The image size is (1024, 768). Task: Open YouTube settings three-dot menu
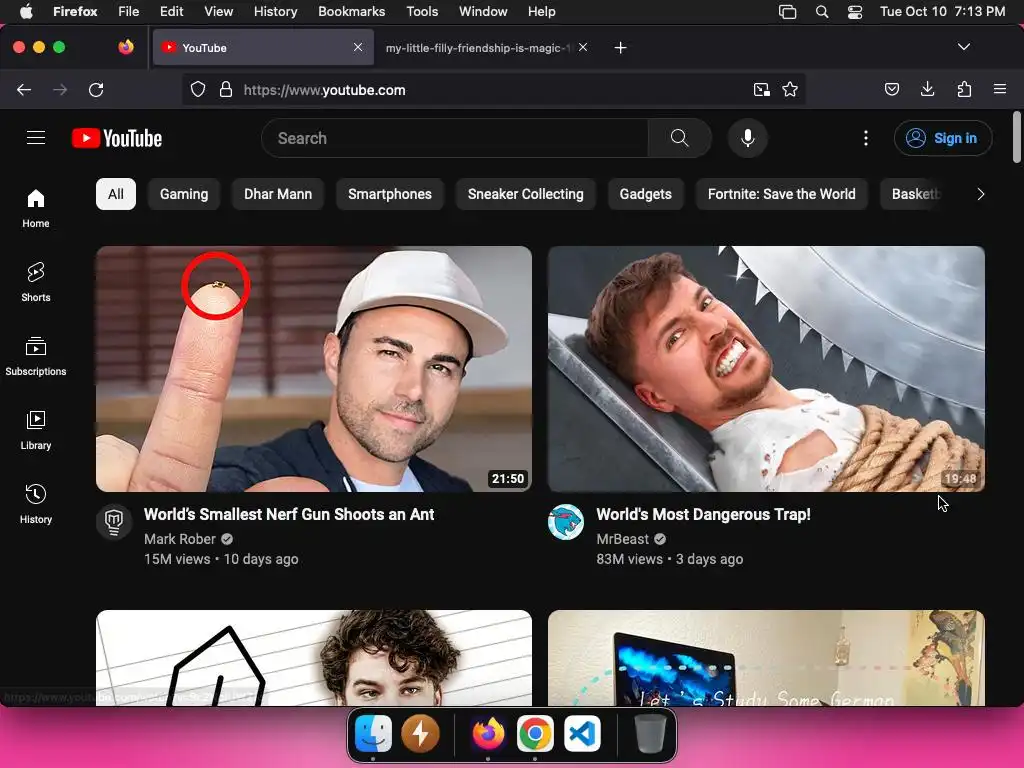pyautogui.click(x=865, y=138)
